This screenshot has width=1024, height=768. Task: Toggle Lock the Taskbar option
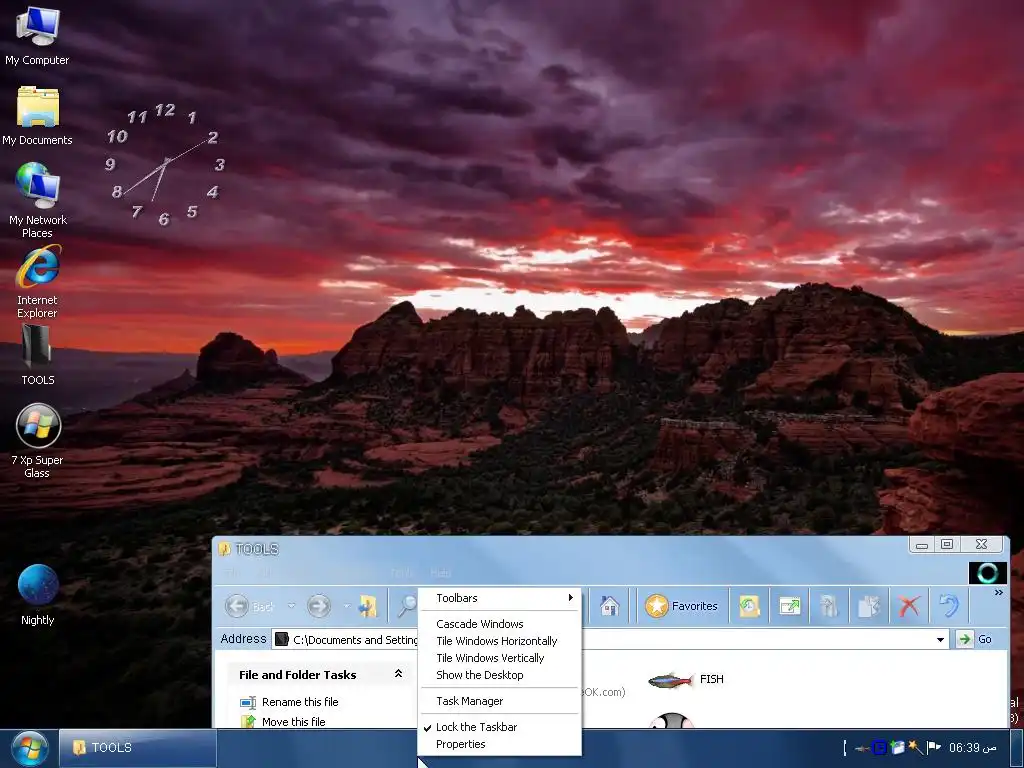[x=500, y=727]
